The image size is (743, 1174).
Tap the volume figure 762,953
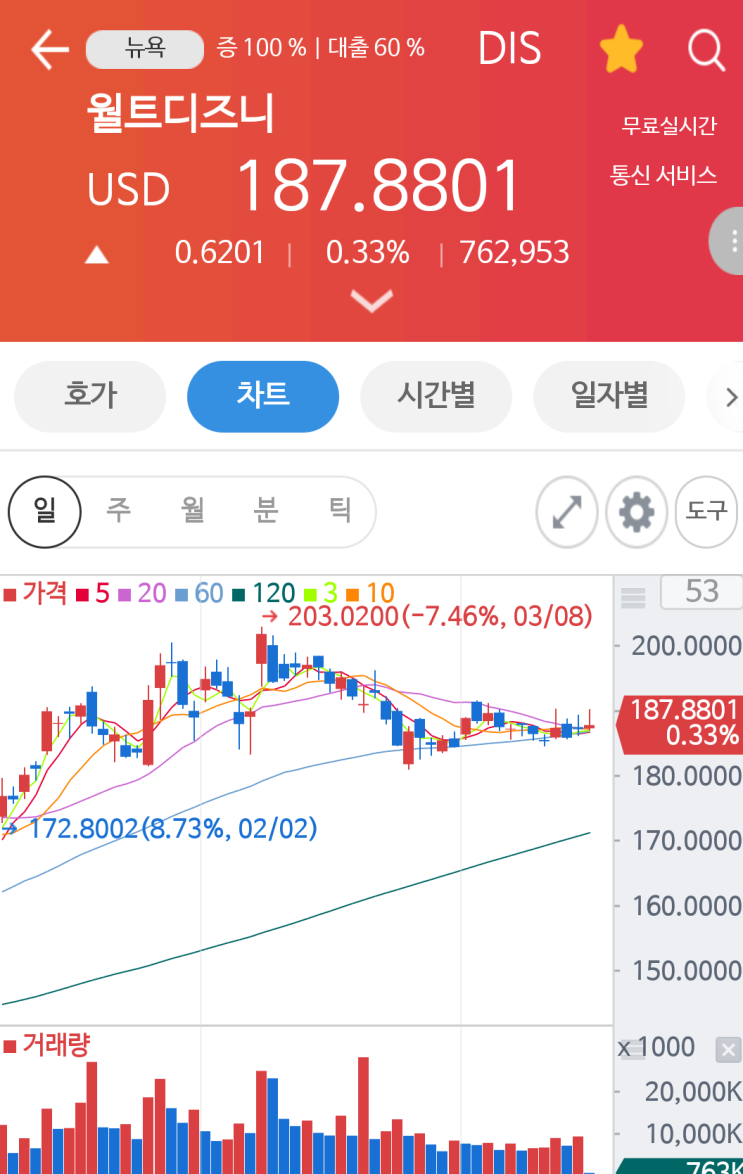pyautogui.click(x=514, y=252)
